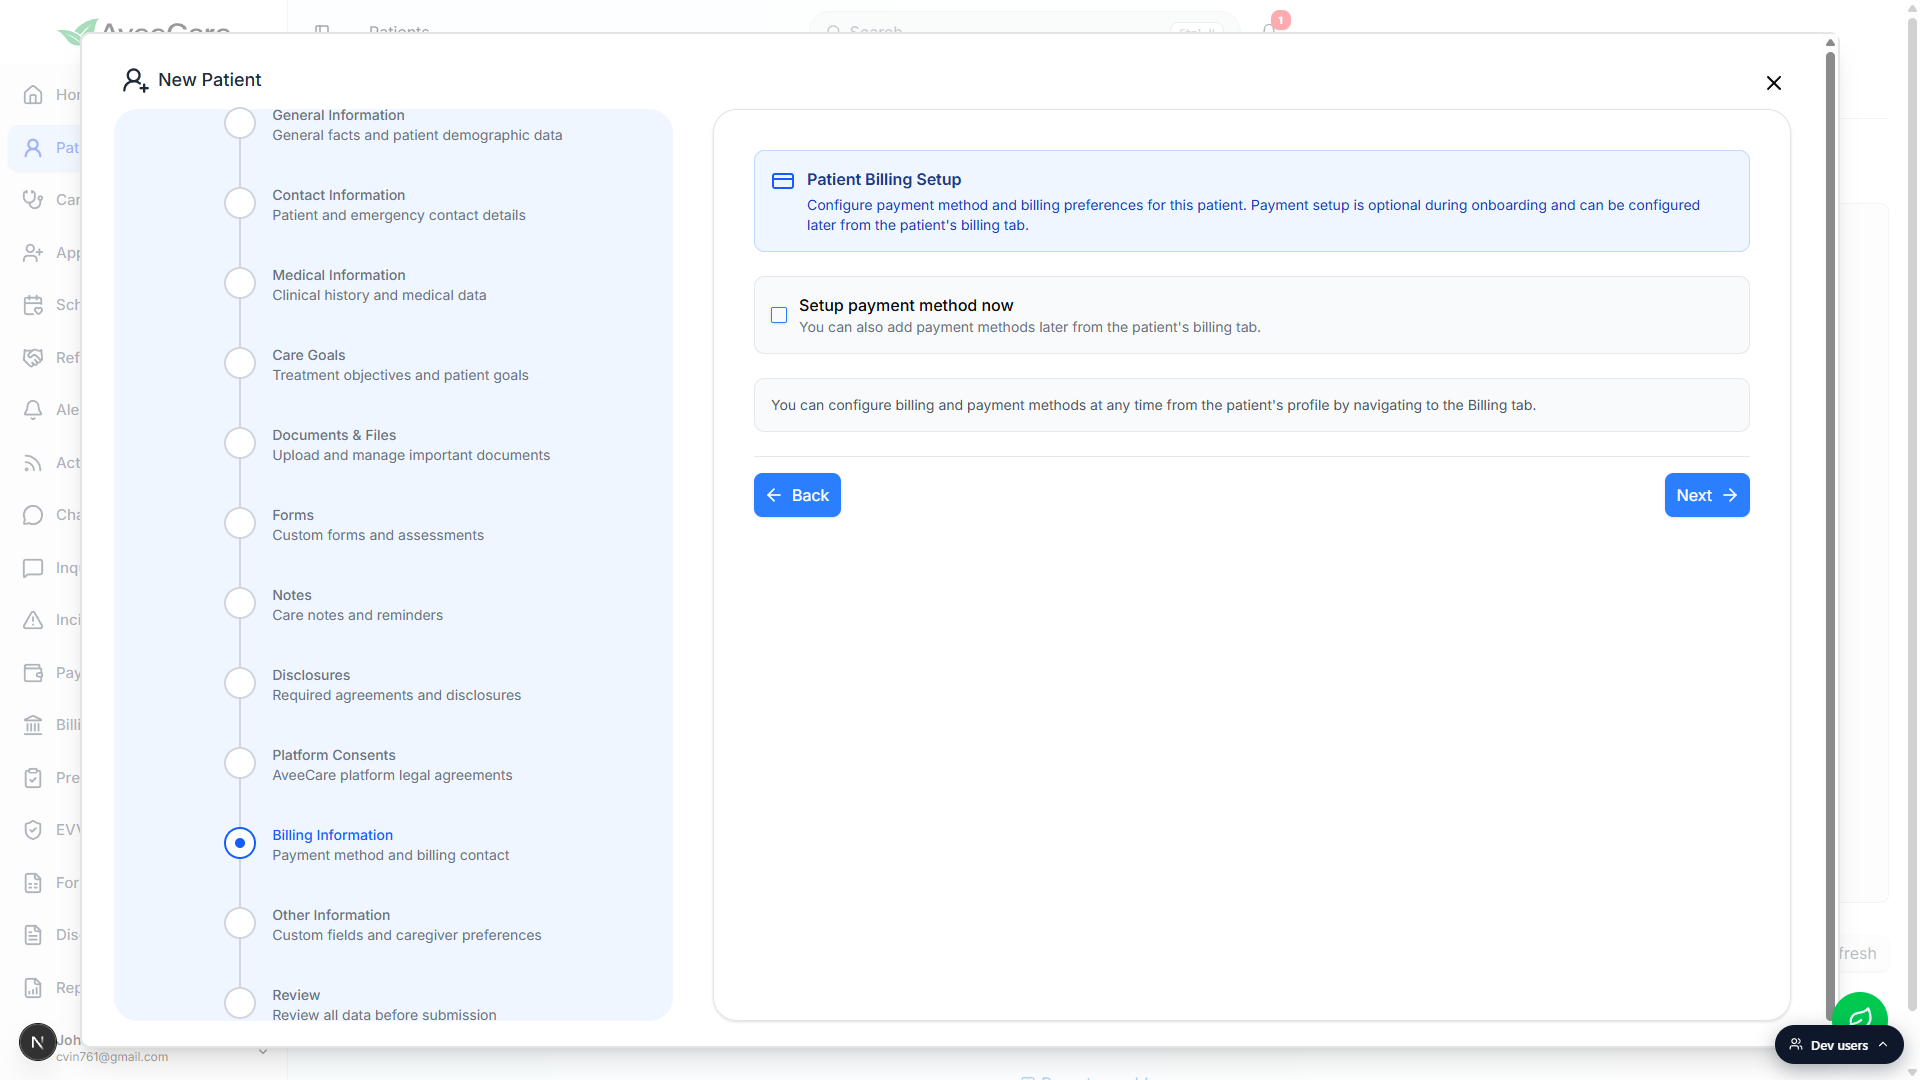The width and height of the screenshot is (1920, 1080).
Task: Open the notifications bell with badge
Action: click(1271, 28)
